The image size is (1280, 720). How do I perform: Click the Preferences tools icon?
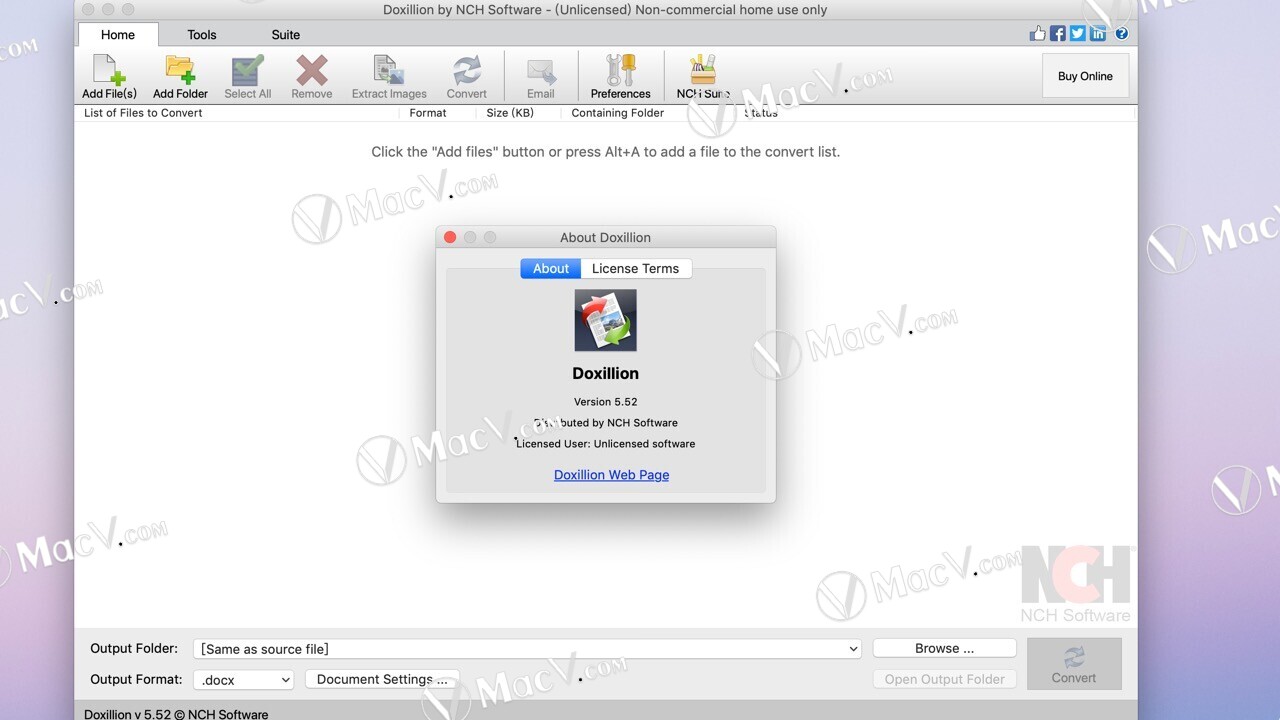click(x=620, y=70)
